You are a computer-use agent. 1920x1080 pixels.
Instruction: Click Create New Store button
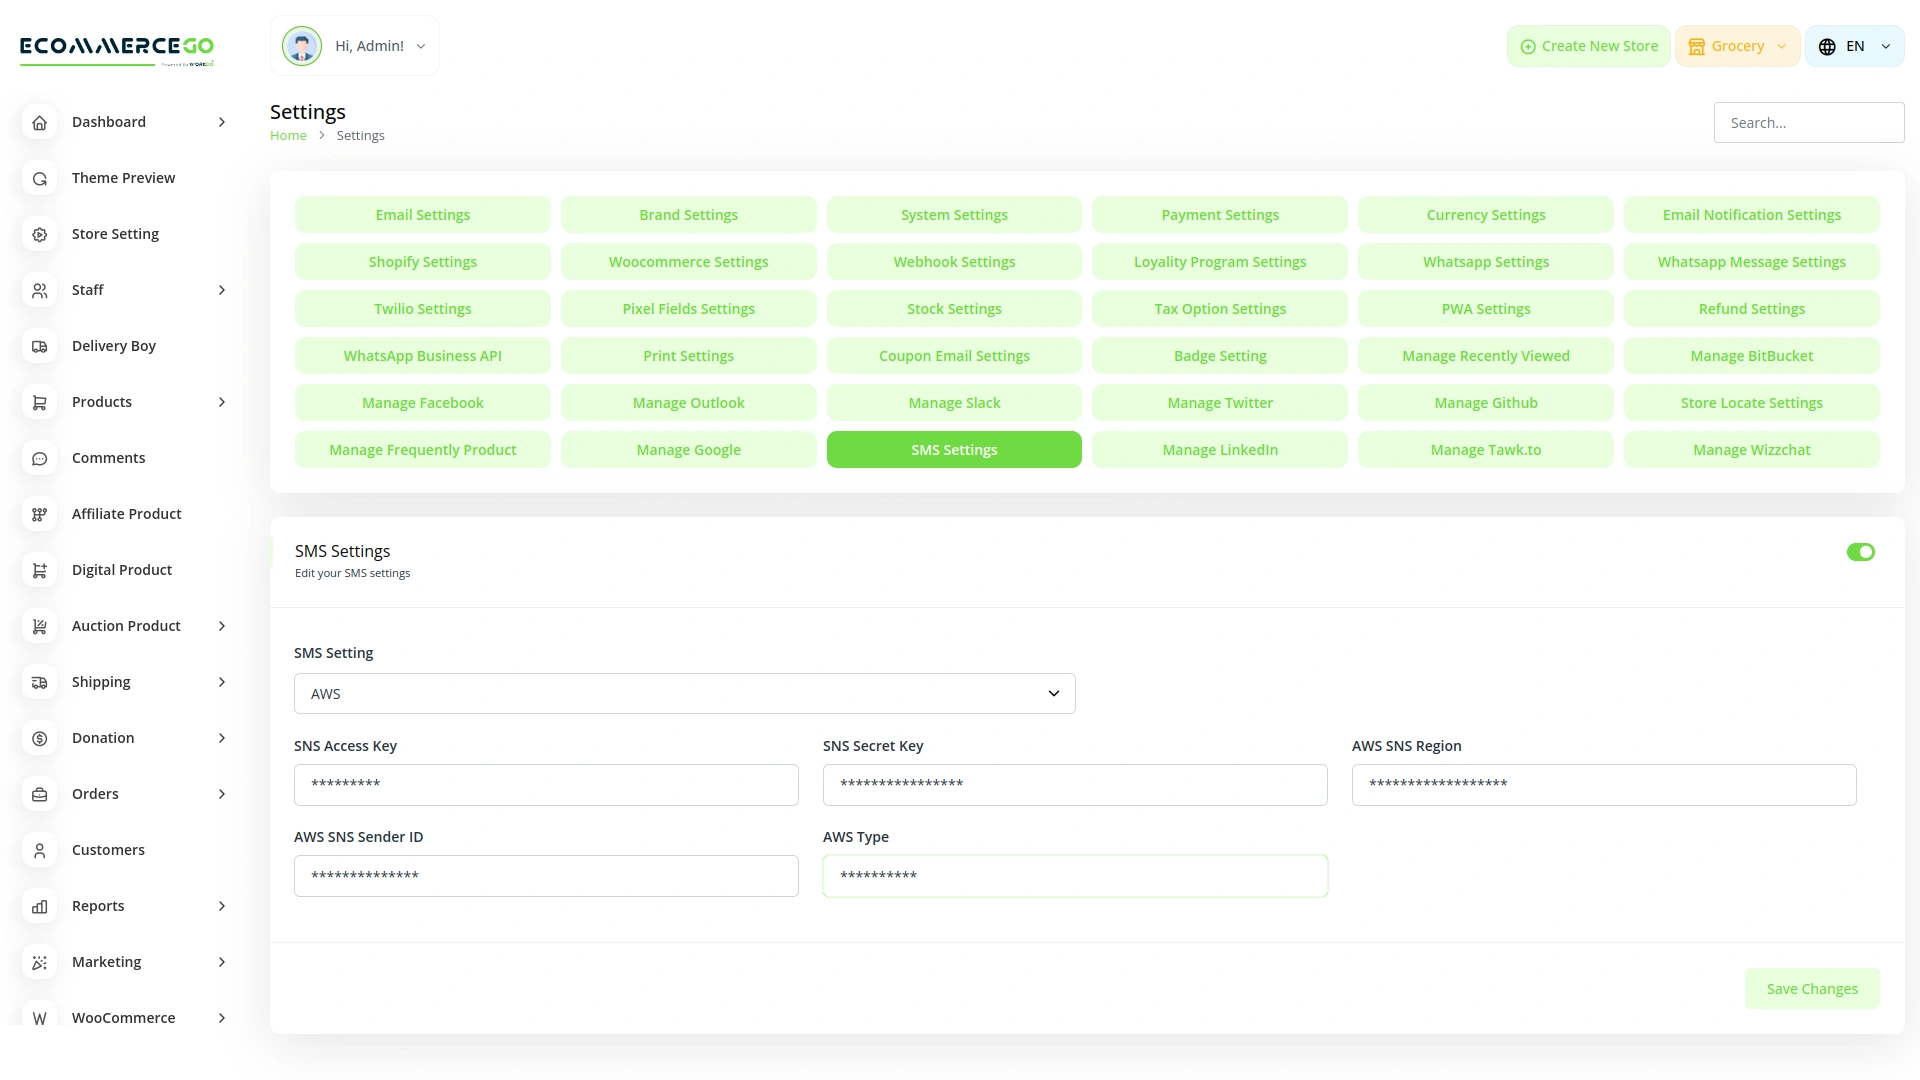[x=1588, y=46]
